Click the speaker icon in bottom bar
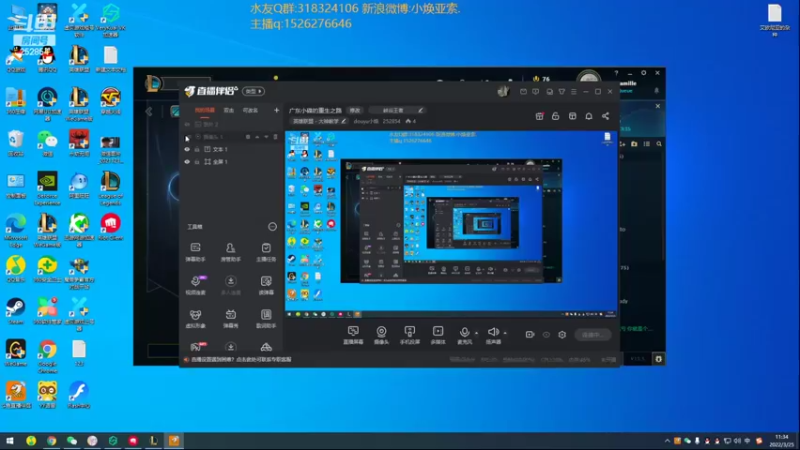This screenshot has width=800, height=450. (x=493, y=332)
